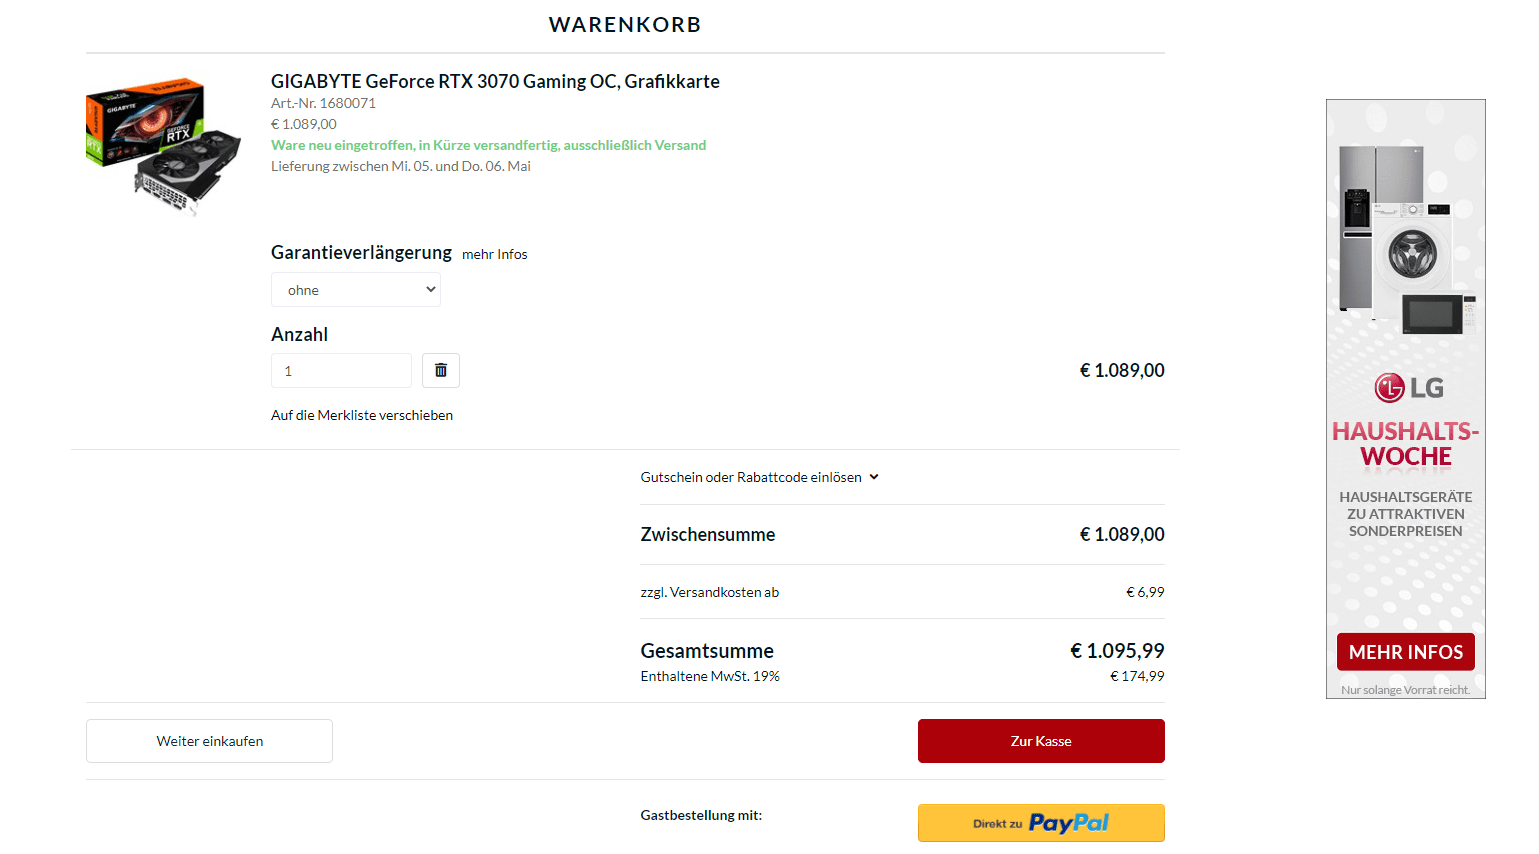
Task: Open the GIGABYTE graphics card product thumbnail
Action: pos(164,146)
